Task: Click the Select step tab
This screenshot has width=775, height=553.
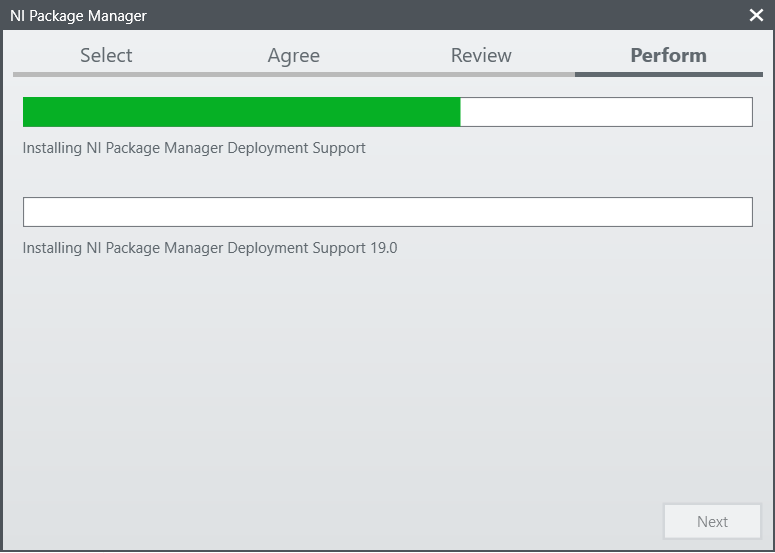Action: (x=106, y=56)
